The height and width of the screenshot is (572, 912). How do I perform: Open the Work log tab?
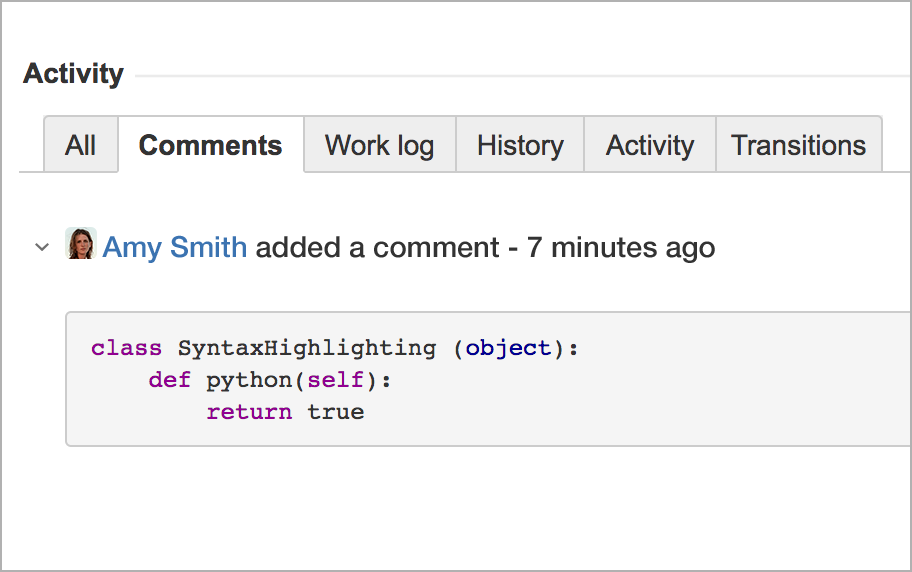[x=379, y=145]
